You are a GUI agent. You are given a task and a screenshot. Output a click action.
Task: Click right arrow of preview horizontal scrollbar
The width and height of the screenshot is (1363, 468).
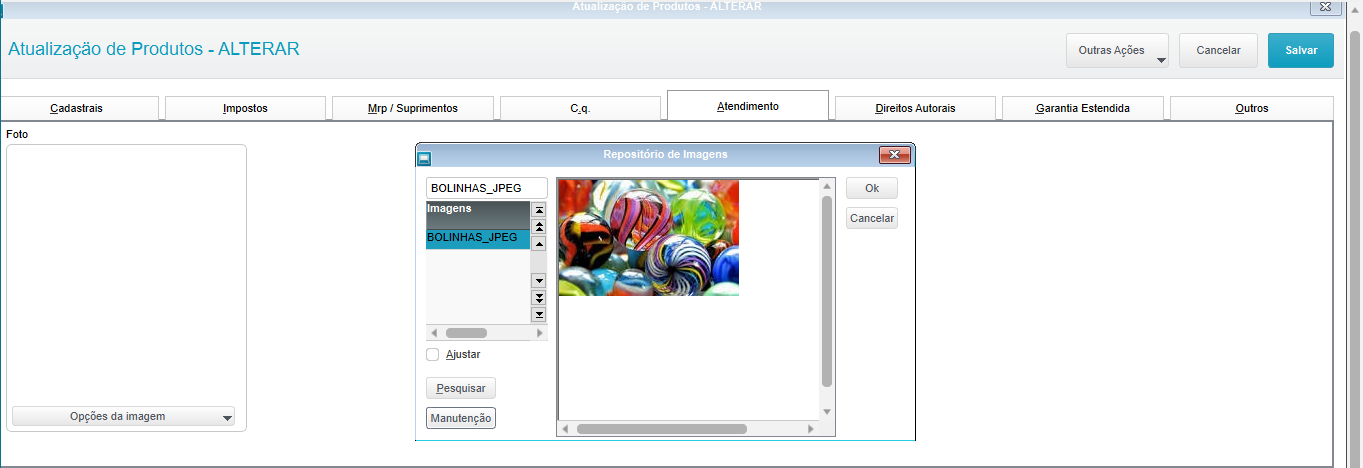pos(811,429)
